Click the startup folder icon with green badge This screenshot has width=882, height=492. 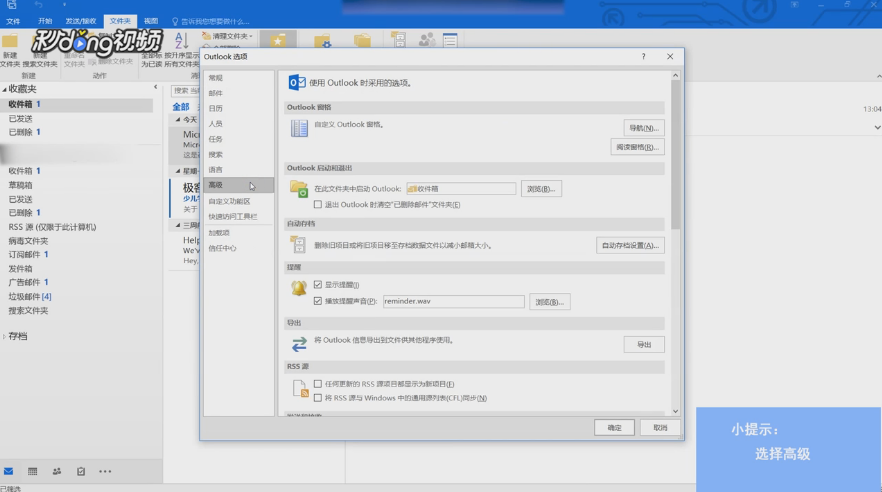click(x=299, y=188)
